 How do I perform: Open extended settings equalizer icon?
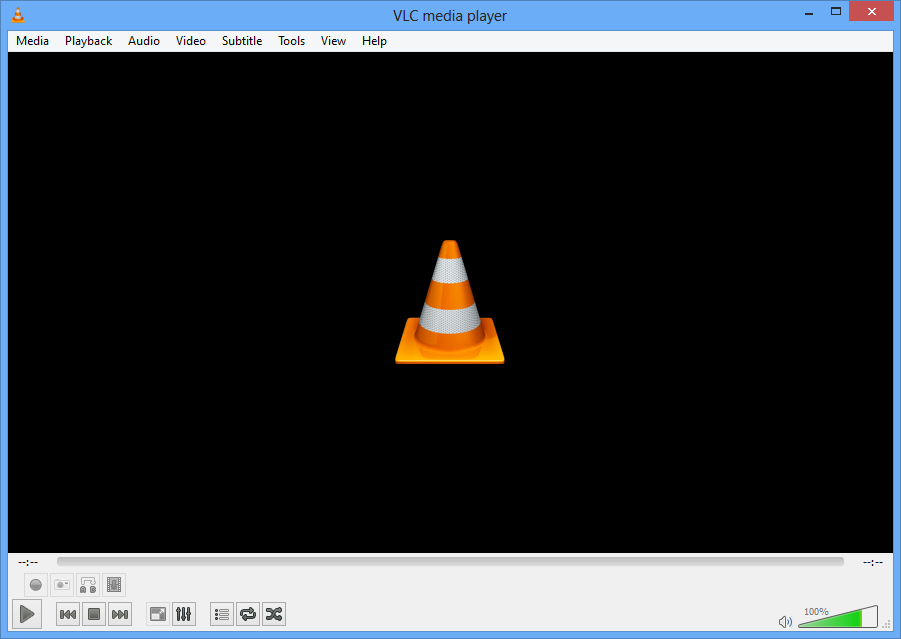pos(183,614)
